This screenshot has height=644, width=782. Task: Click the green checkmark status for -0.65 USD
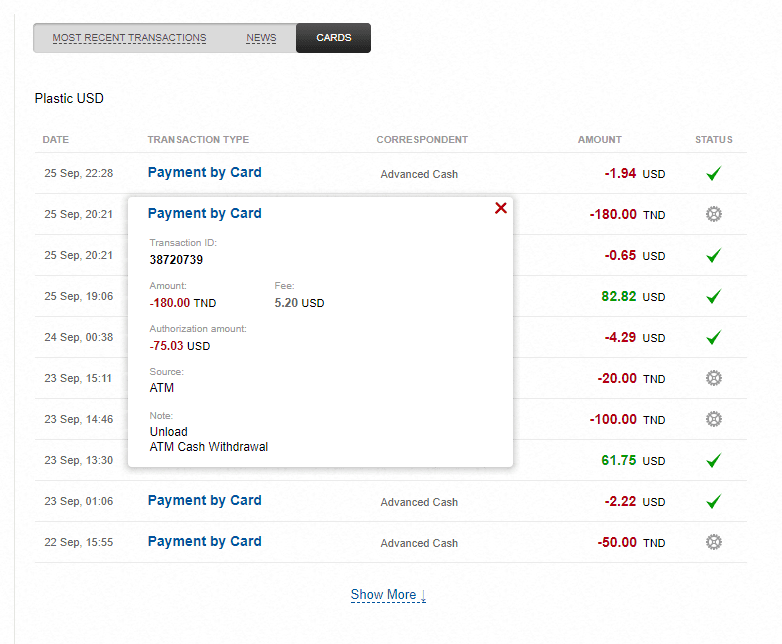713,256
